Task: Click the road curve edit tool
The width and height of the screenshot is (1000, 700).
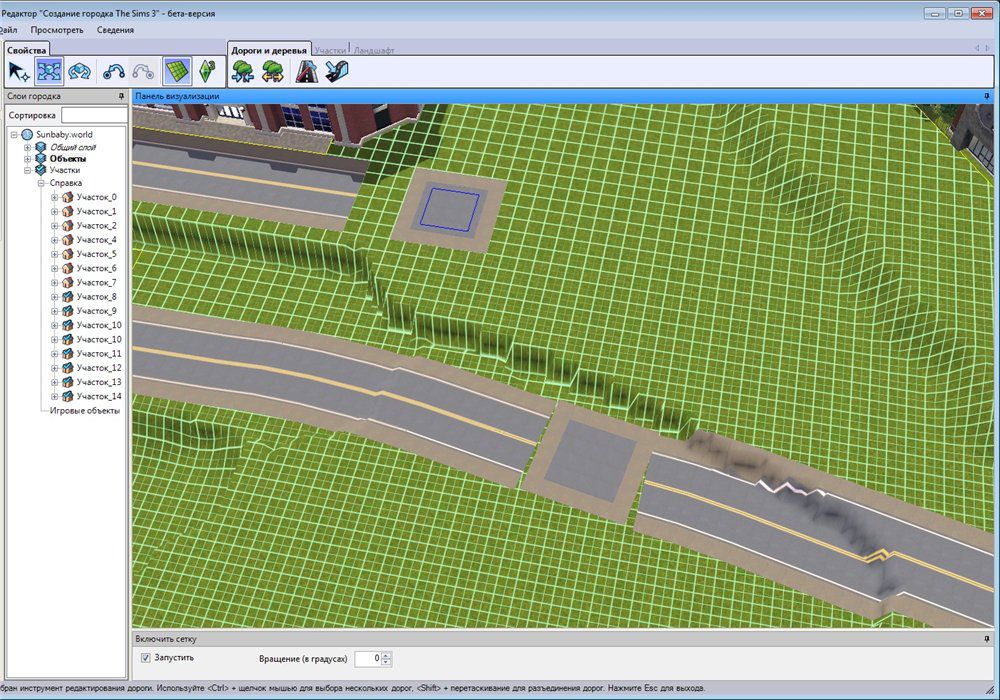Action: [x=114, y=71]
